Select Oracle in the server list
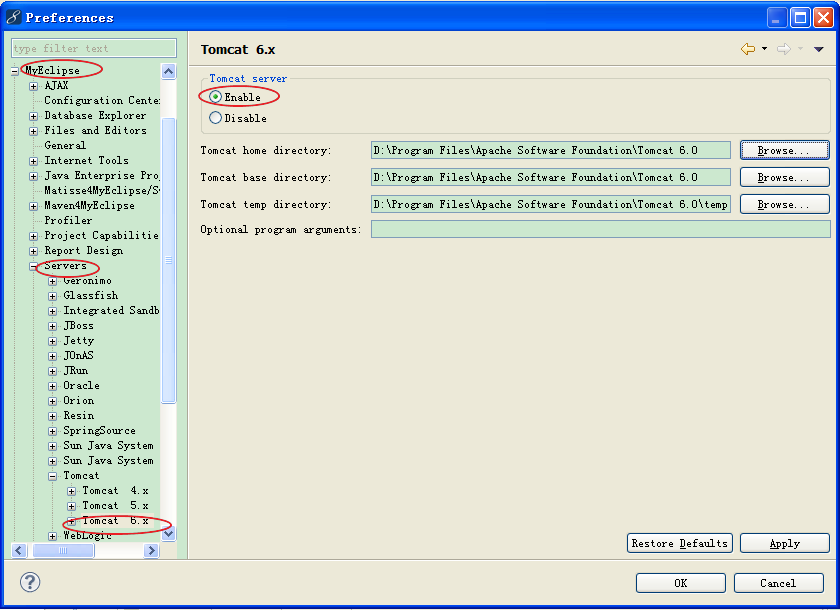The width and height of the screenshot is (840, 610). coord(81,385)
